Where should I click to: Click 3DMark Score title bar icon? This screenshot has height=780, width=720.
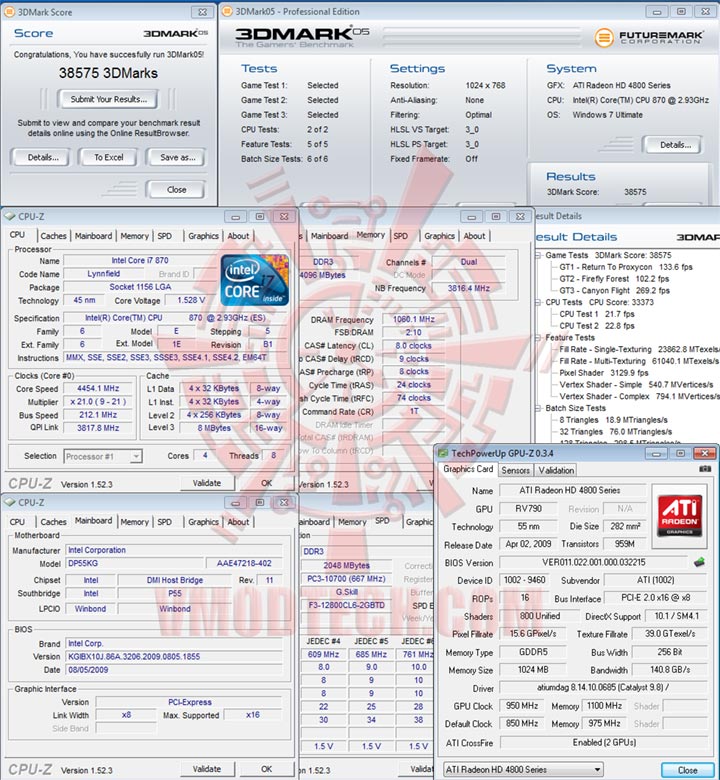coord(9,12)
